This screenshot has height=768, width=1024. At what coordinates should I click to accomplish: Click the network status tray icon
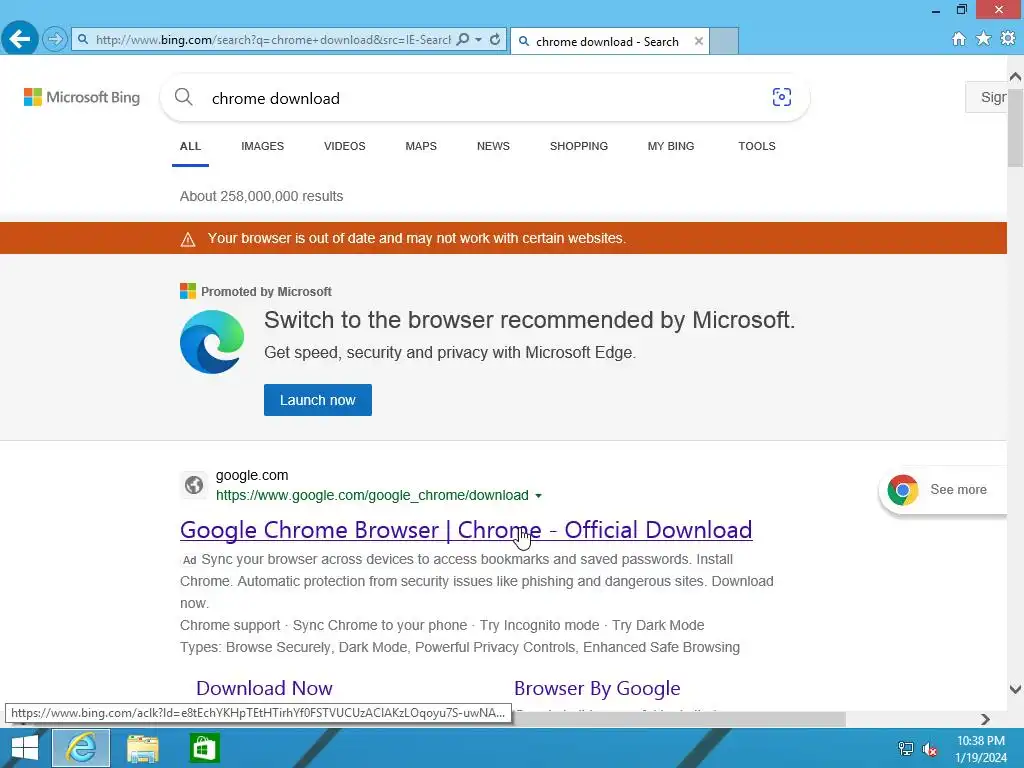[906, 749]
